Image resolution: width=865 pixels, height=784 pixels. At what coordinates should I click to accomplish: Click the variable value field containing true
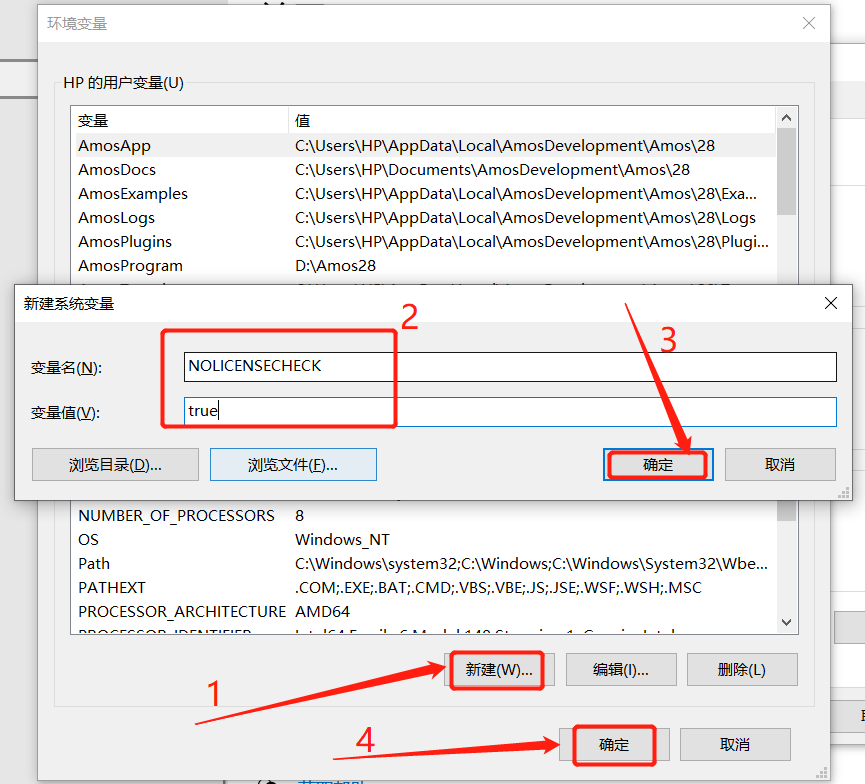(x=510, y=412)
